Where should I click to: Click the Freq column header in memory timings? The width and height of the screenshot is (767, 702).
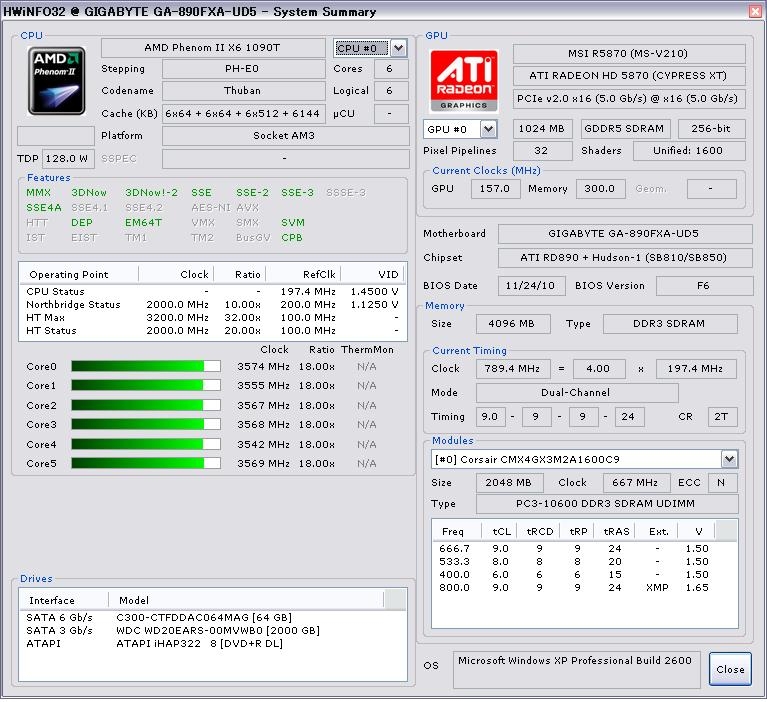coord(453,531)
